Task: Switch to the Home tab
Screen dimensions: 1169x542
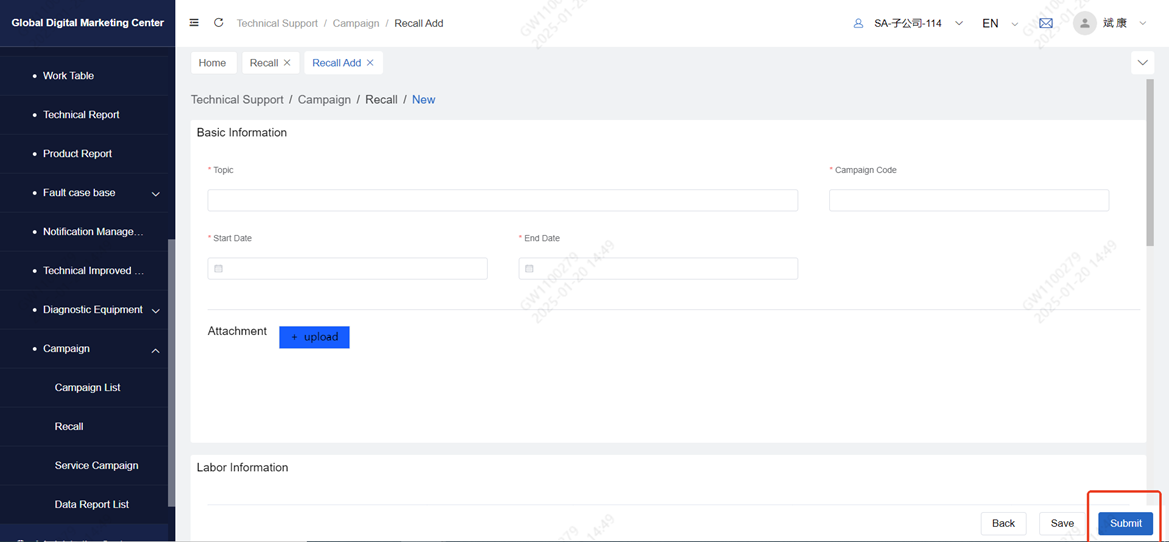Action: point(213,63)
